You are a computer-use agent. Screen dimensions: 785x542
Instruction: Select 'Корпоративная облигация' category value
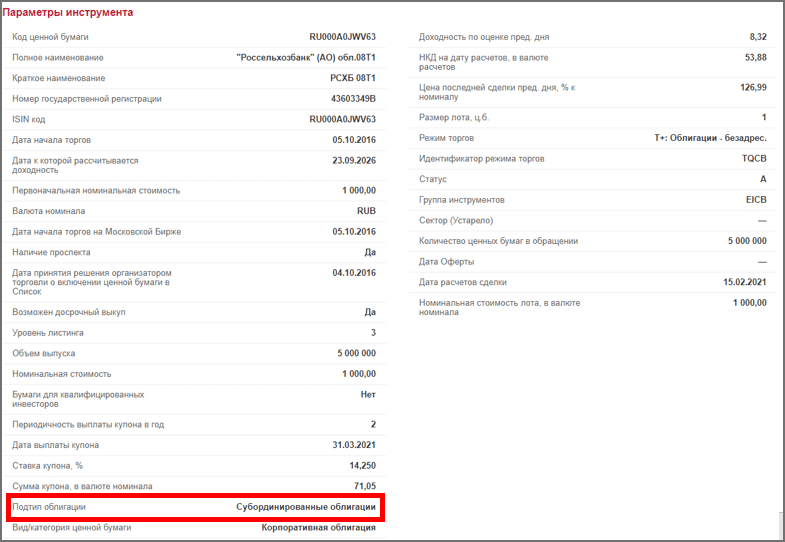(x=318, y=527)
